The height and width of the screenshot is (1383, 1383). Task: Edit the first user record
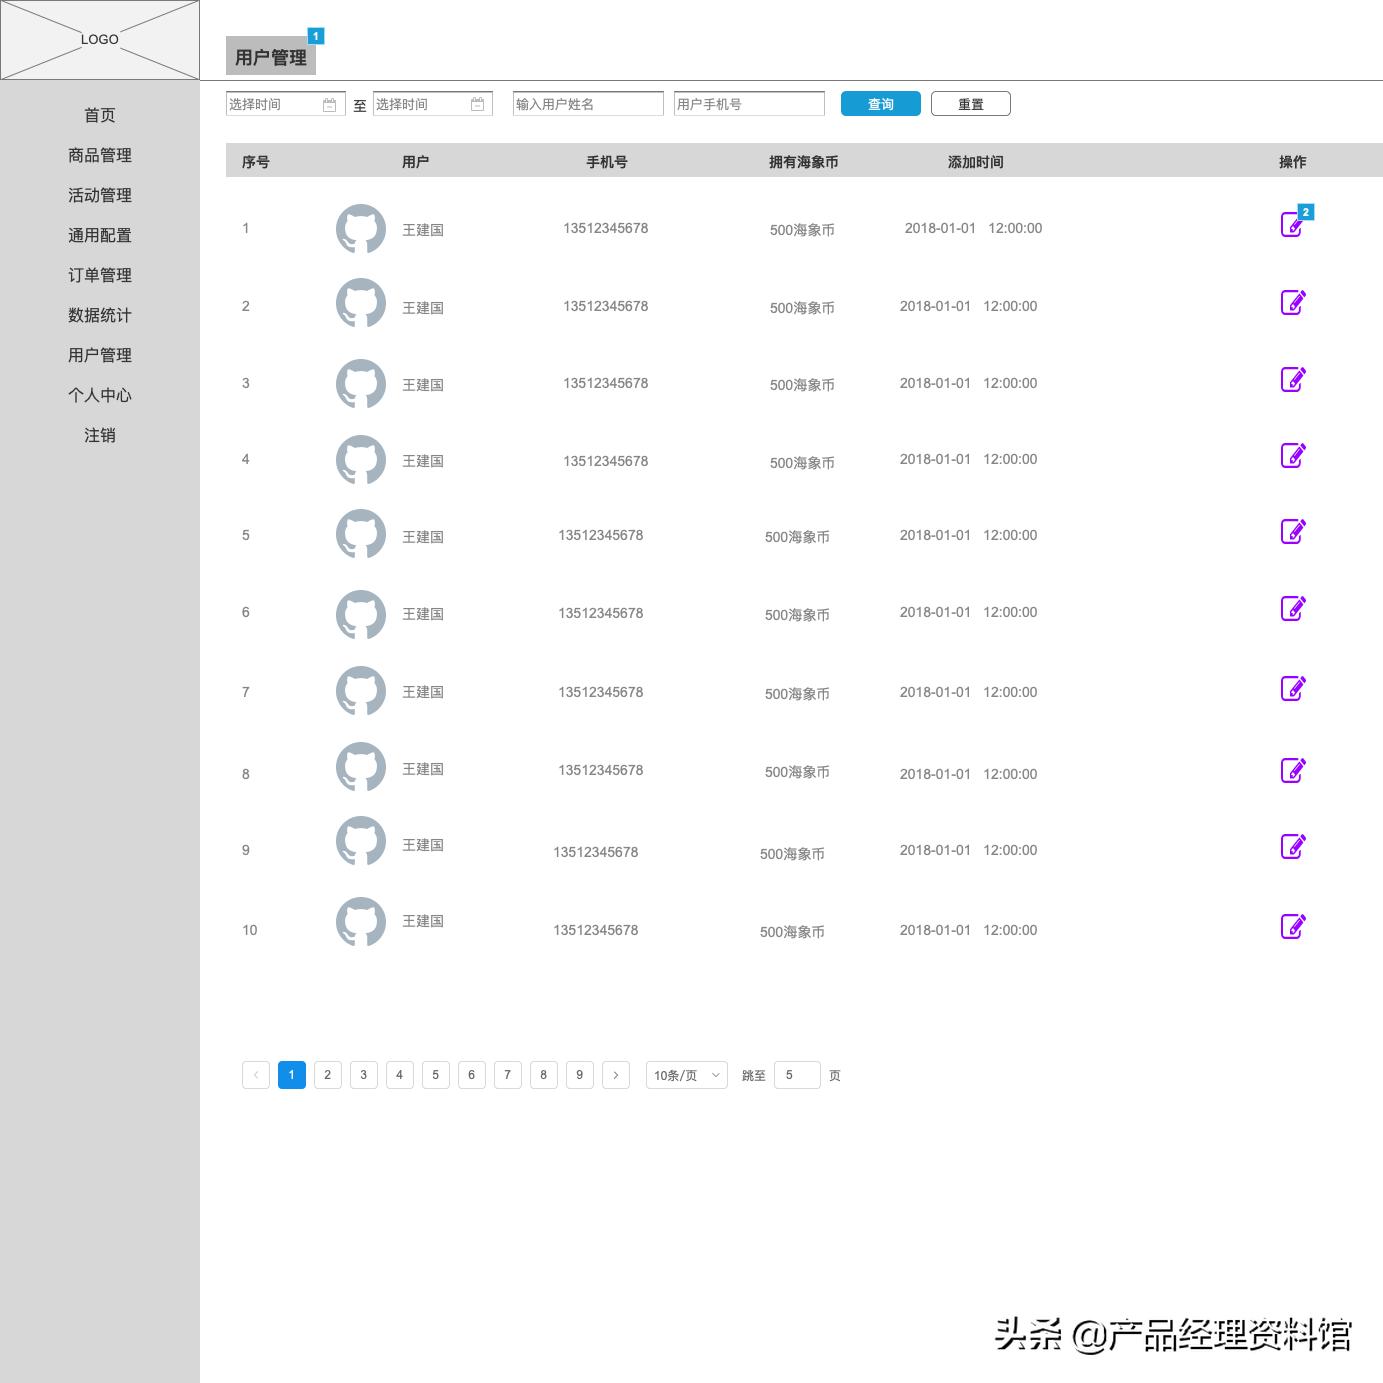tap(1292, 225)
